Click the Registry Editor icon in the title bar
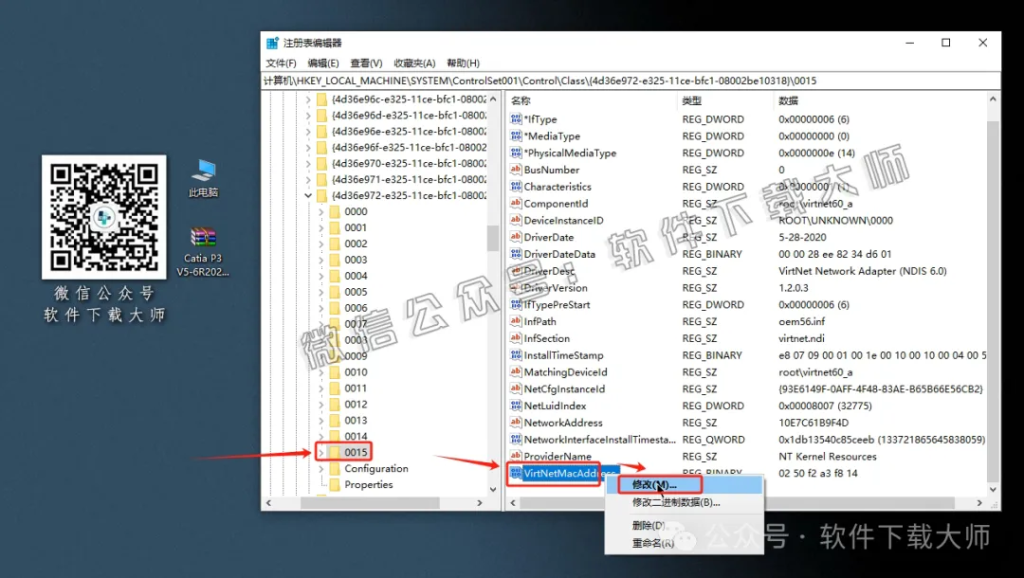This screenshot has width=1024, height=578. [270, 42]
